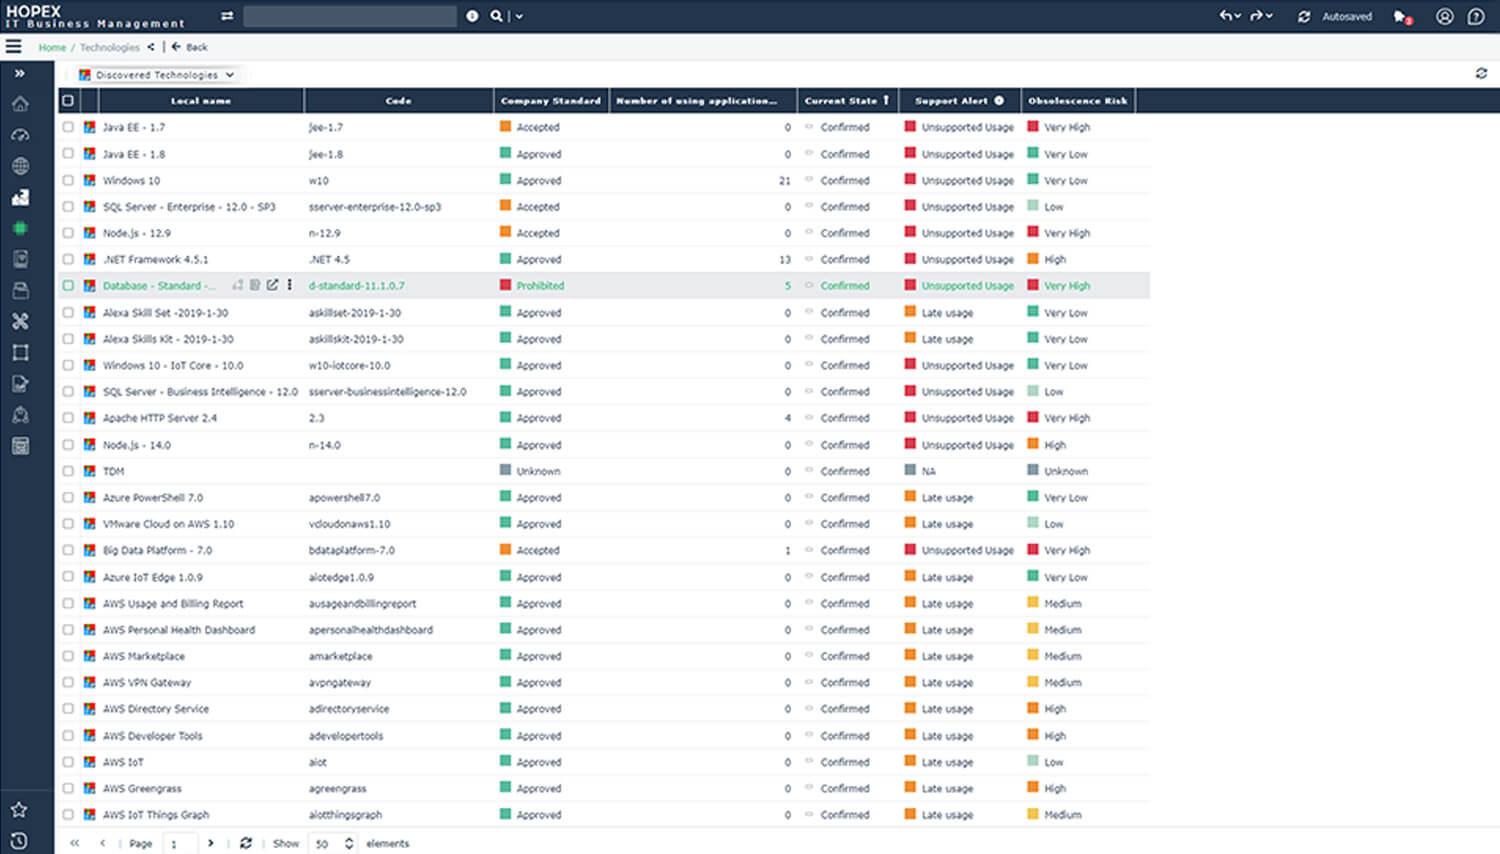Image resolution: width=1500 pixels, height=854 pixels.
Task: Click the top search input field
Action: [350, 16]
